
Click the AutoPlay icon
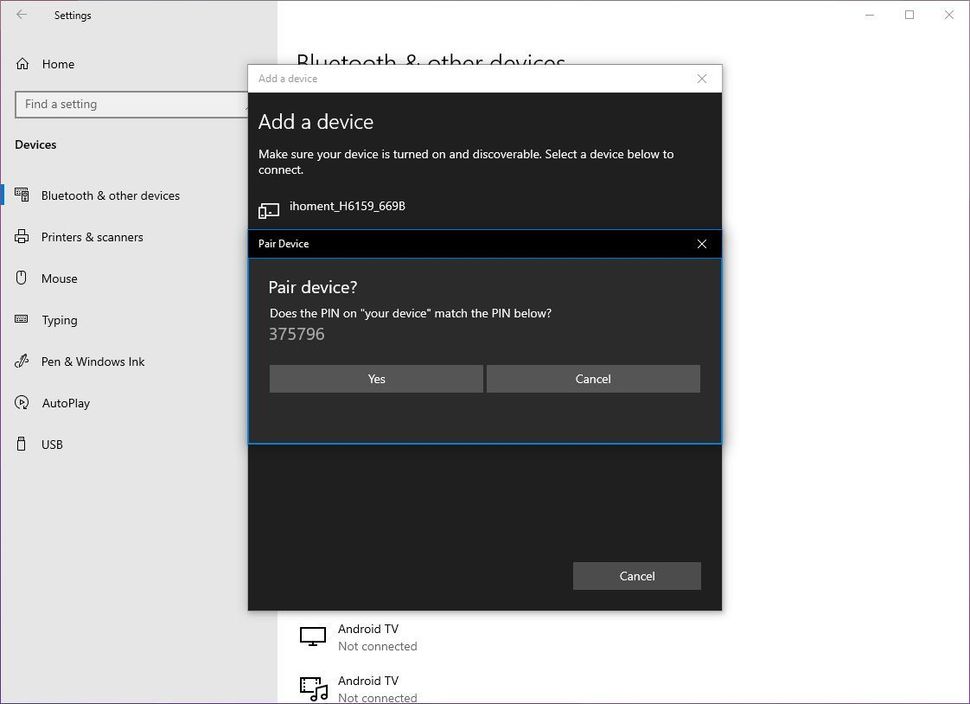[22, 403]
